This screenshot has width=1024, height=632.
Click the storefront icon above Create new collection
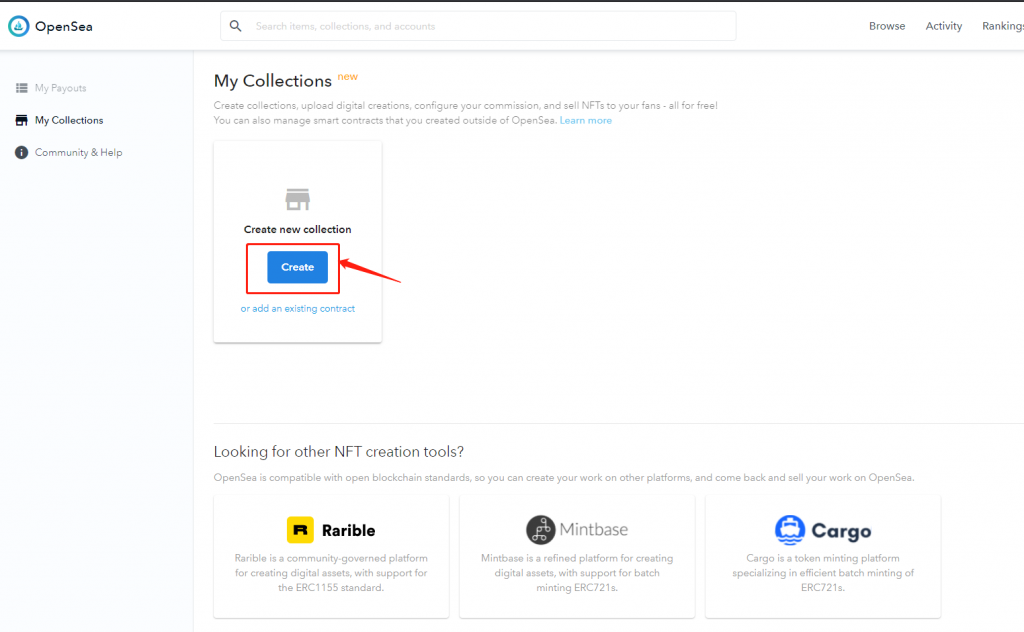tap(298, 199)
